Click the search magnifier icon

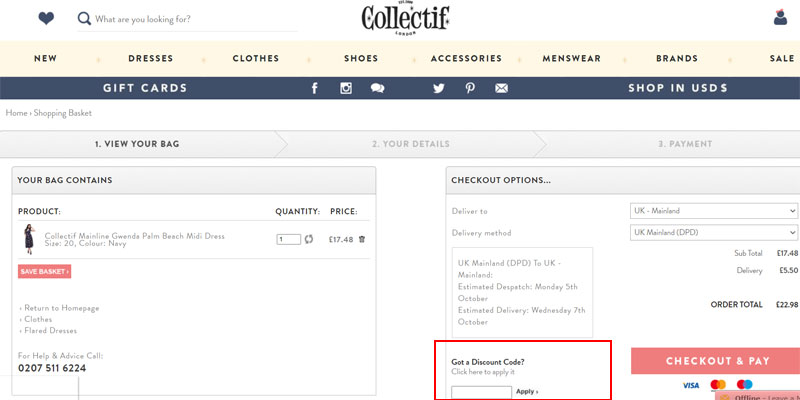coord(84,19)
